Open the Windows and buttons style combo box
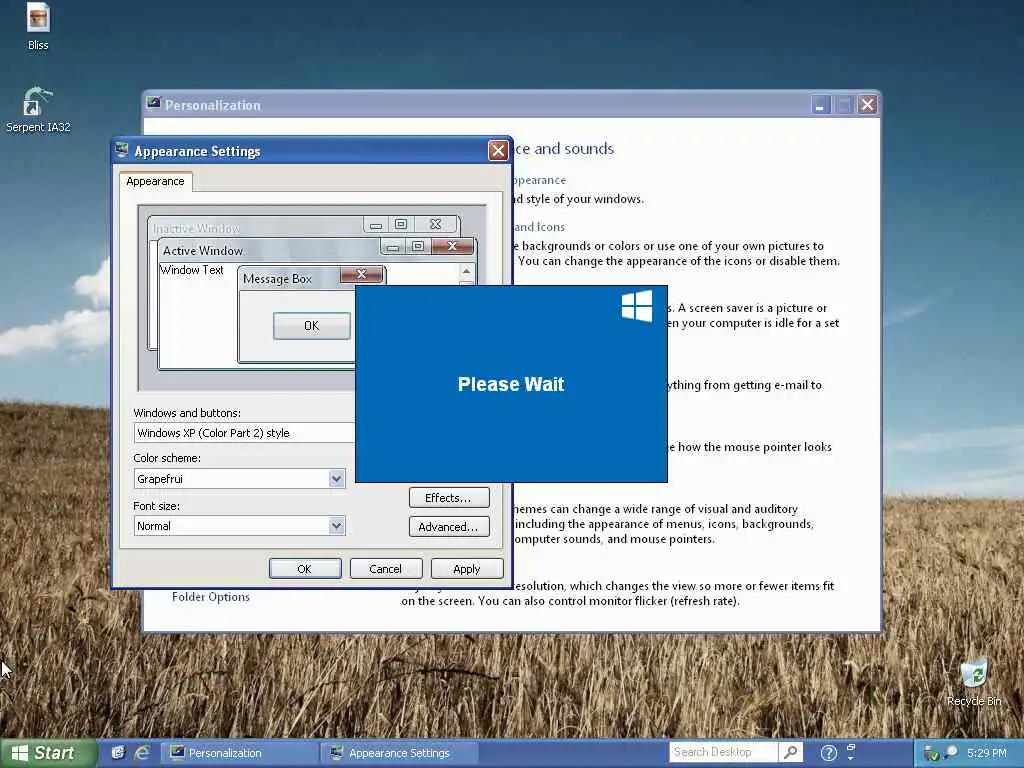The image size is (1024, 768). tap(245, 433)
